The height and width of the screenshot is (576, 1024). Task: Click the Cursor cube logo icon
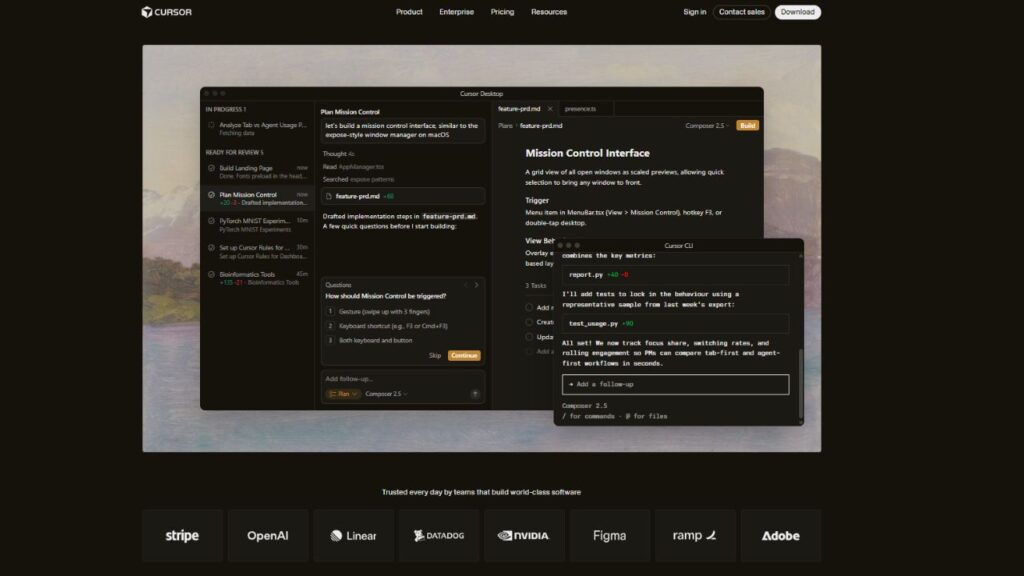tap(147, 12)
